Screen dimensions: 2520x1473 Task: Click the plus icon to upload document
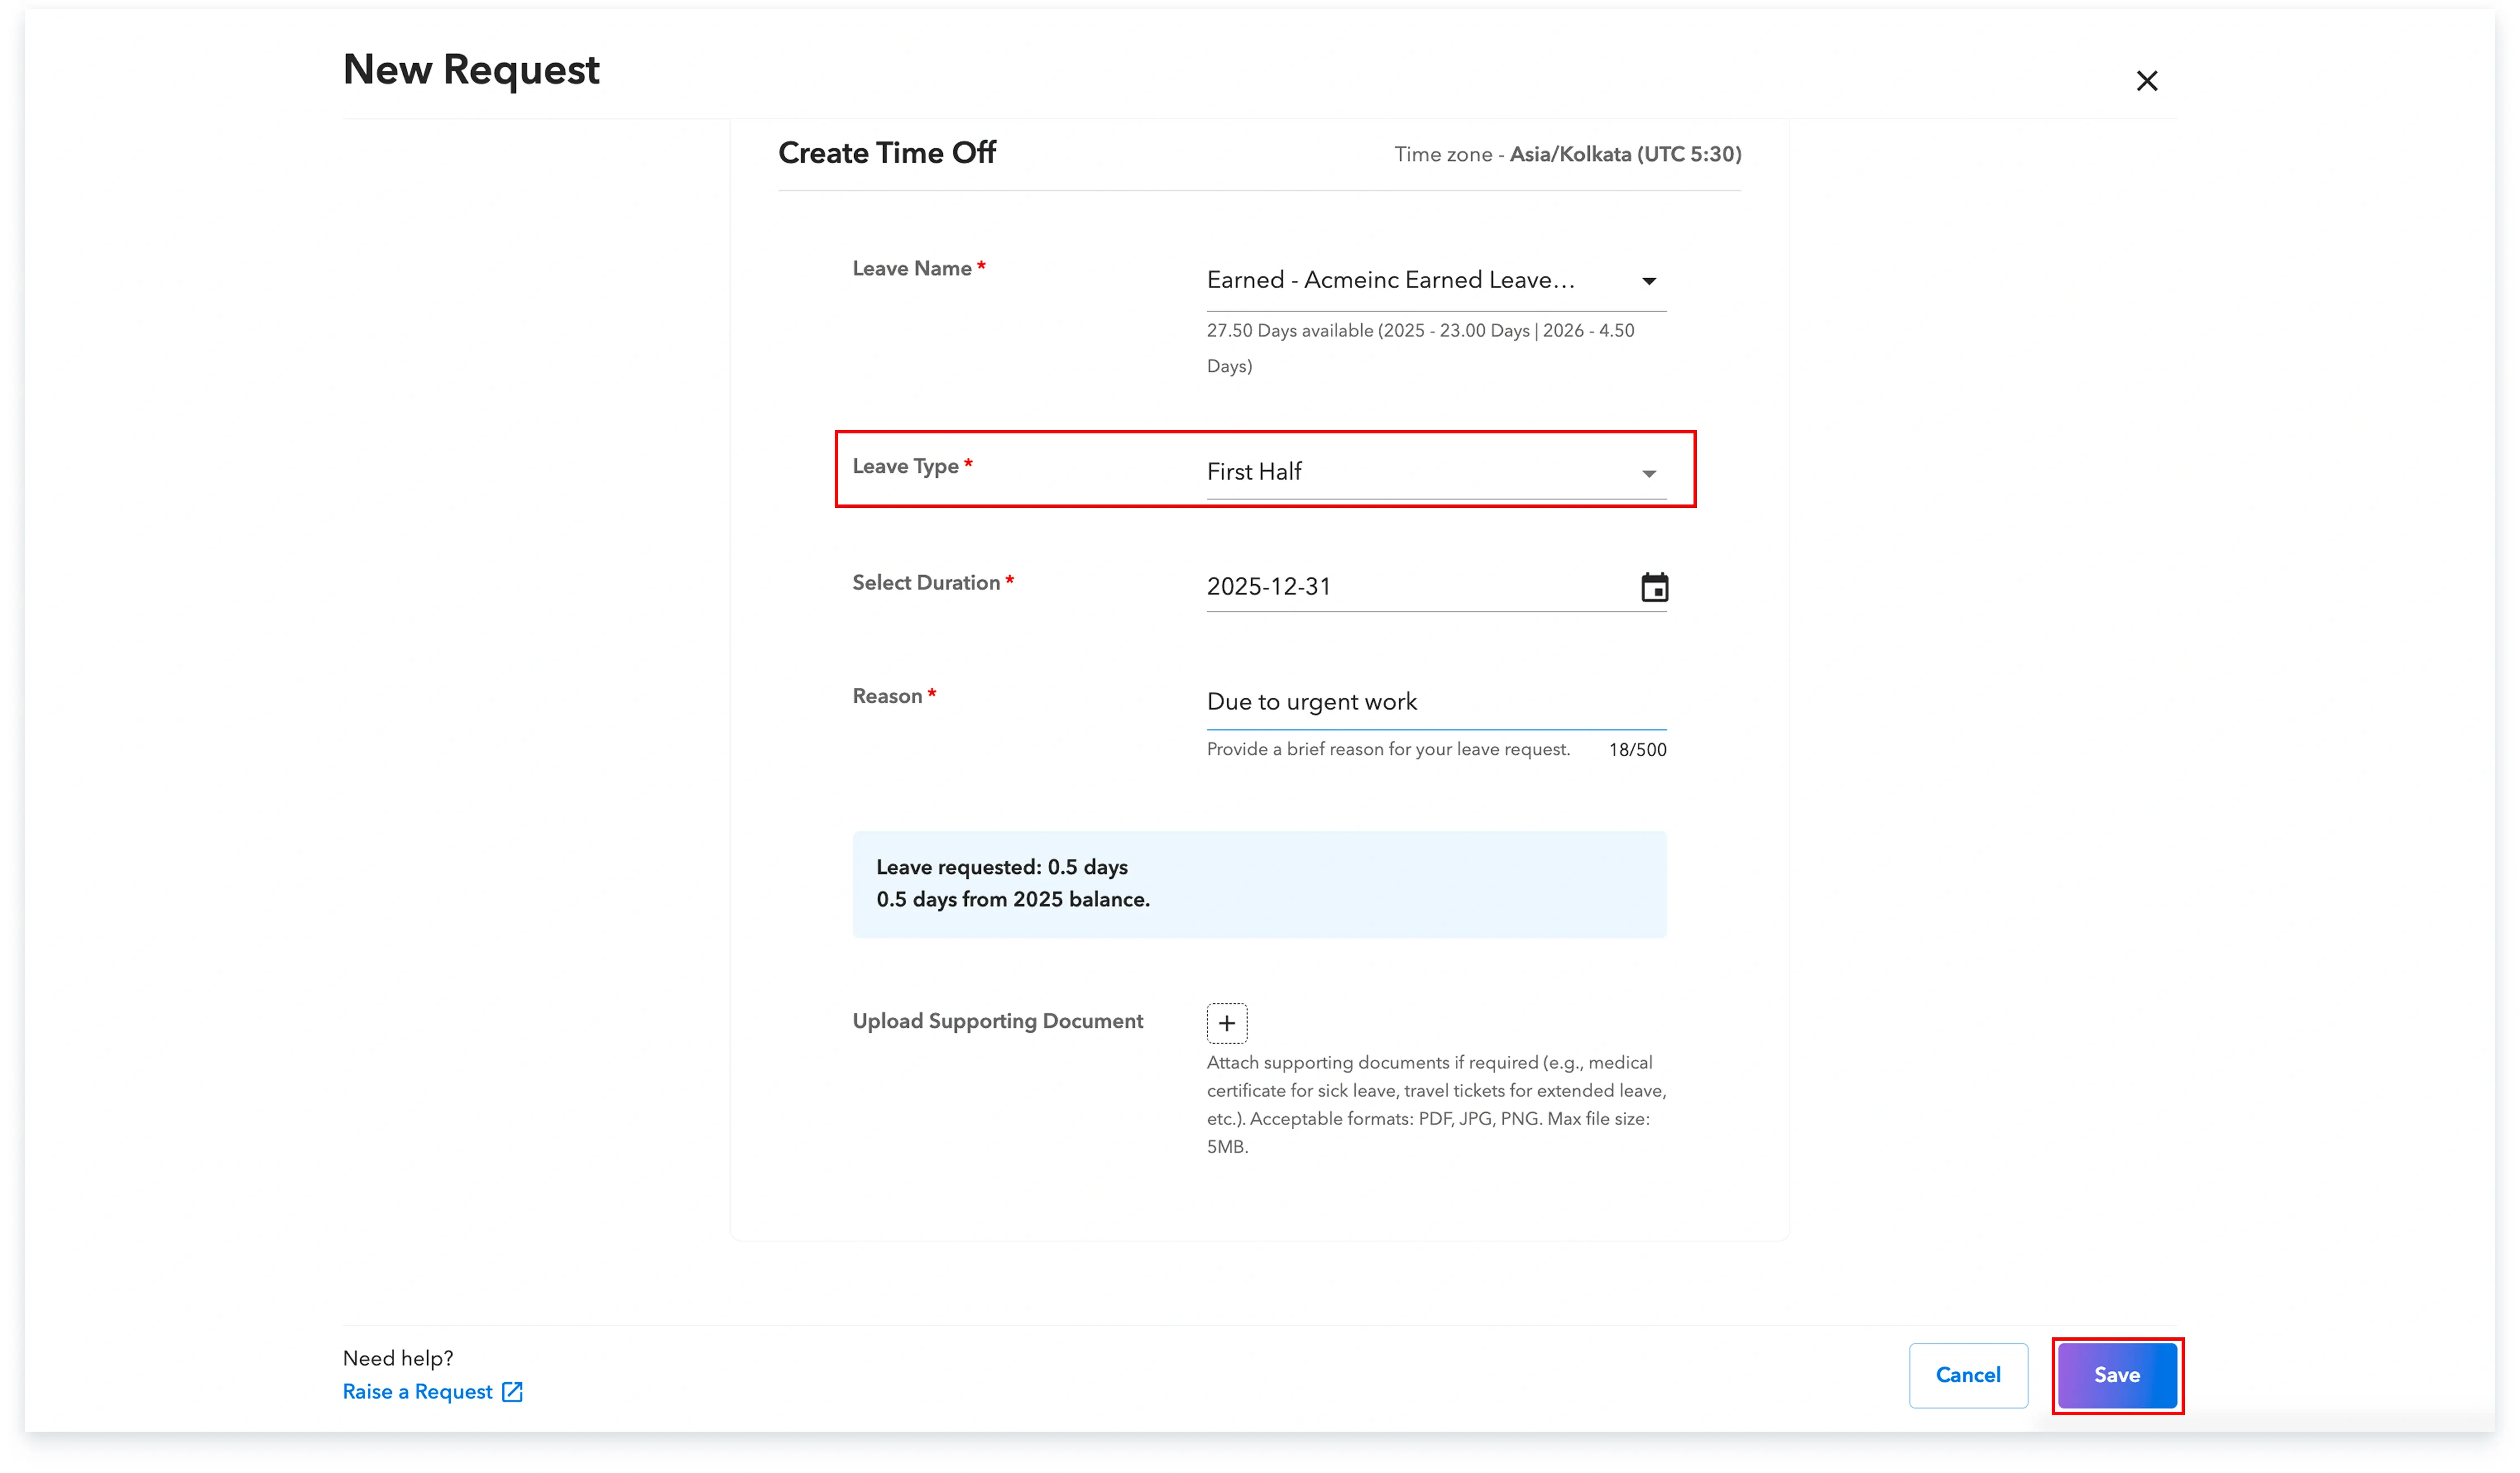tap(1226, 1023)
